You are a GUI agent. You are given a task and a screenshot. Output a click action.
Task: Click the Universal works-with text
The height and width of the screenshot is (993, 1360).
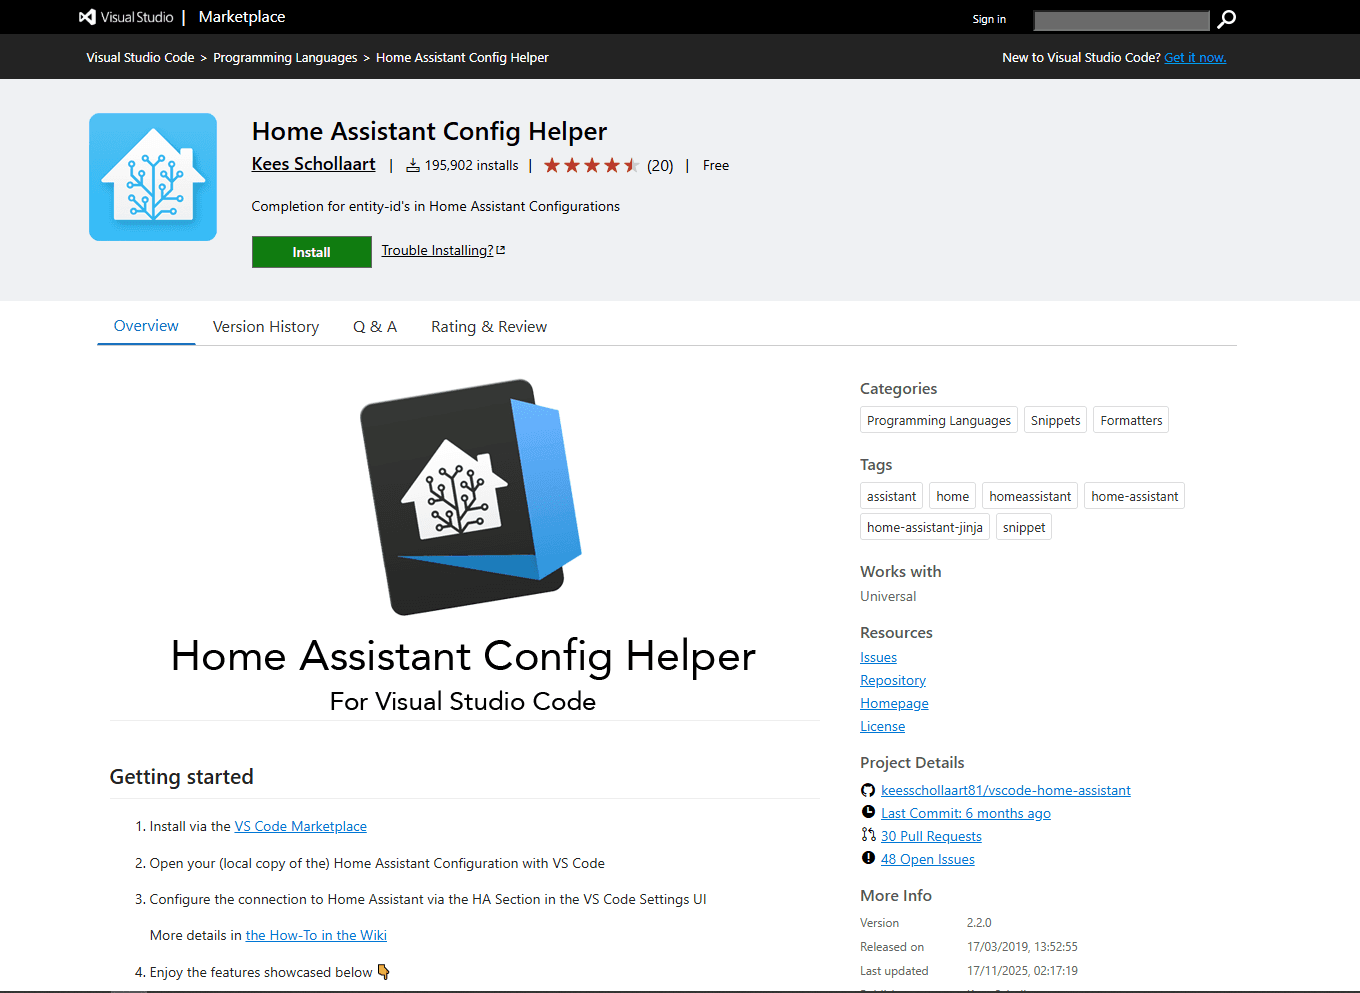pyautogui.click(x=888, y=596)
